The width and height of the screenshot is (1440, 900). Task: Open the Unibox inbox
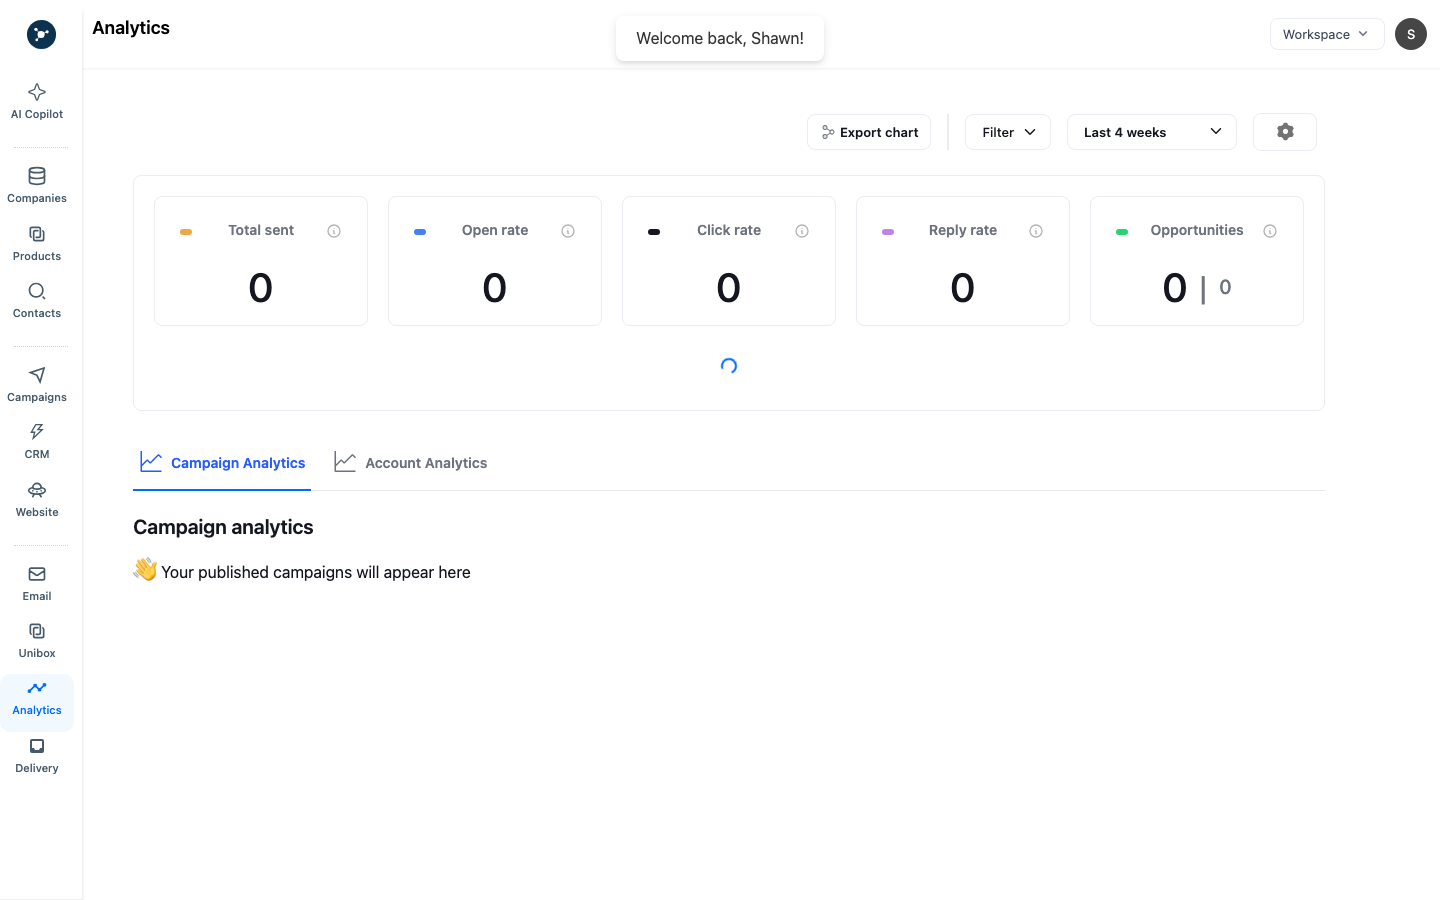(x=37, y=640)
